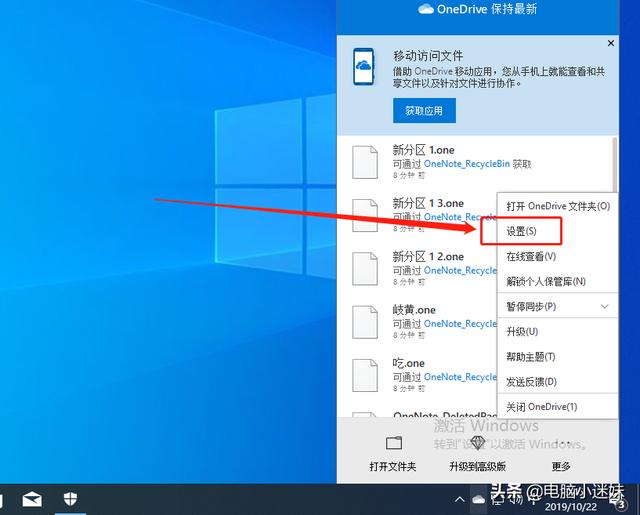The image size is (640, 515).
Task: Click file icon for 吃.one
Action: click(365, 375)
